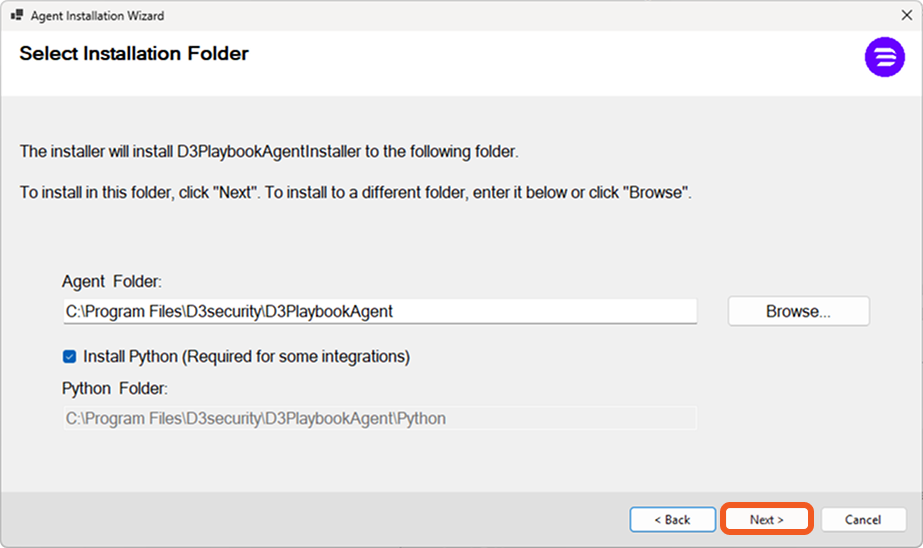
Task: Uncheck the Install Python checkbox
Action: click(x=69, y=356)
